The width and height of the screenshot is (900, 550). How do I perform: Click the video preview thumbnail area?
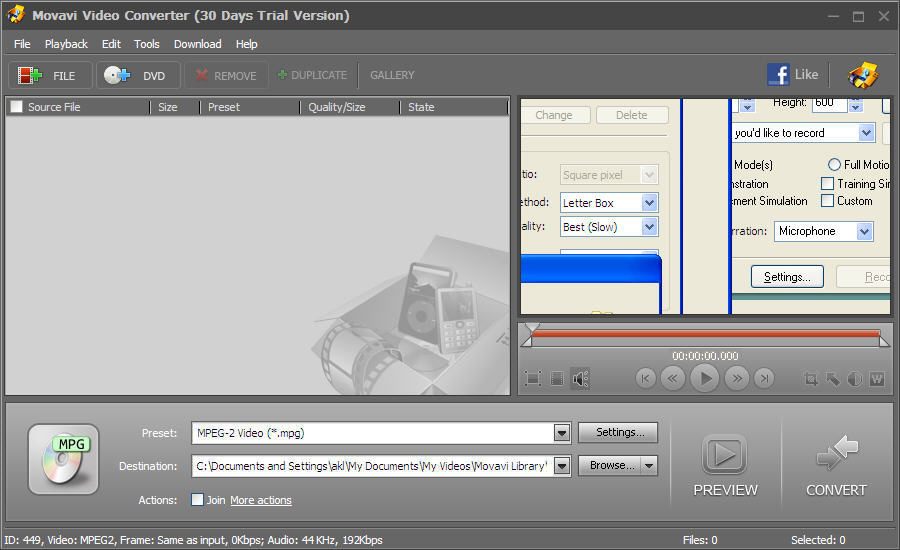(705, 206)
